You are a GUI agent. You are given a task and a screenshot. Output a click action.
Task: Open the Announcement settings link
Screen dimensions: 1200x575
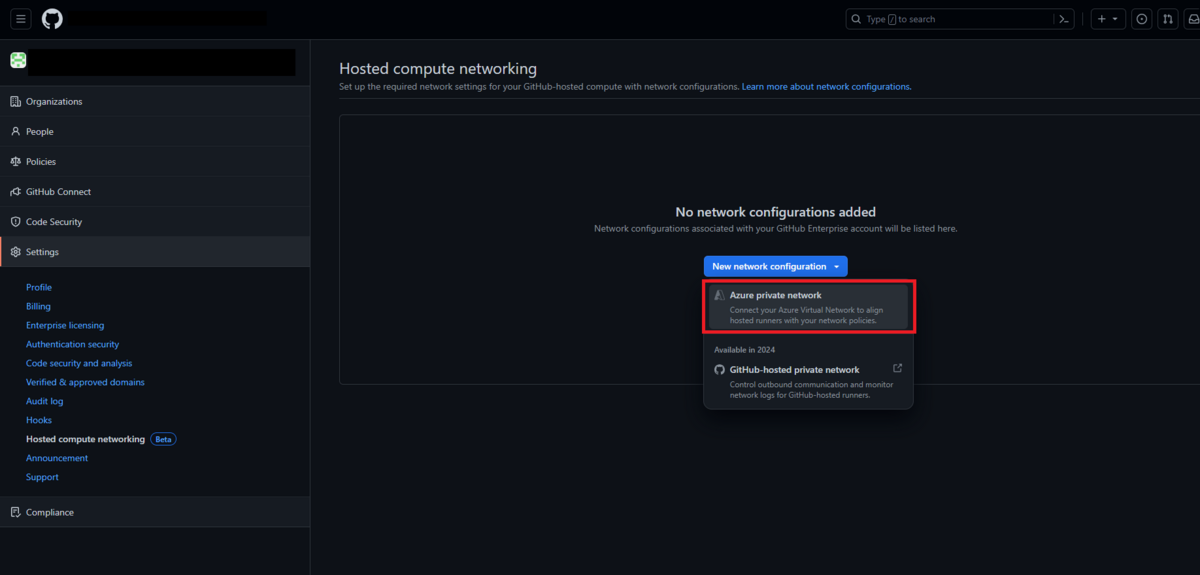click(x=57, y=458)
